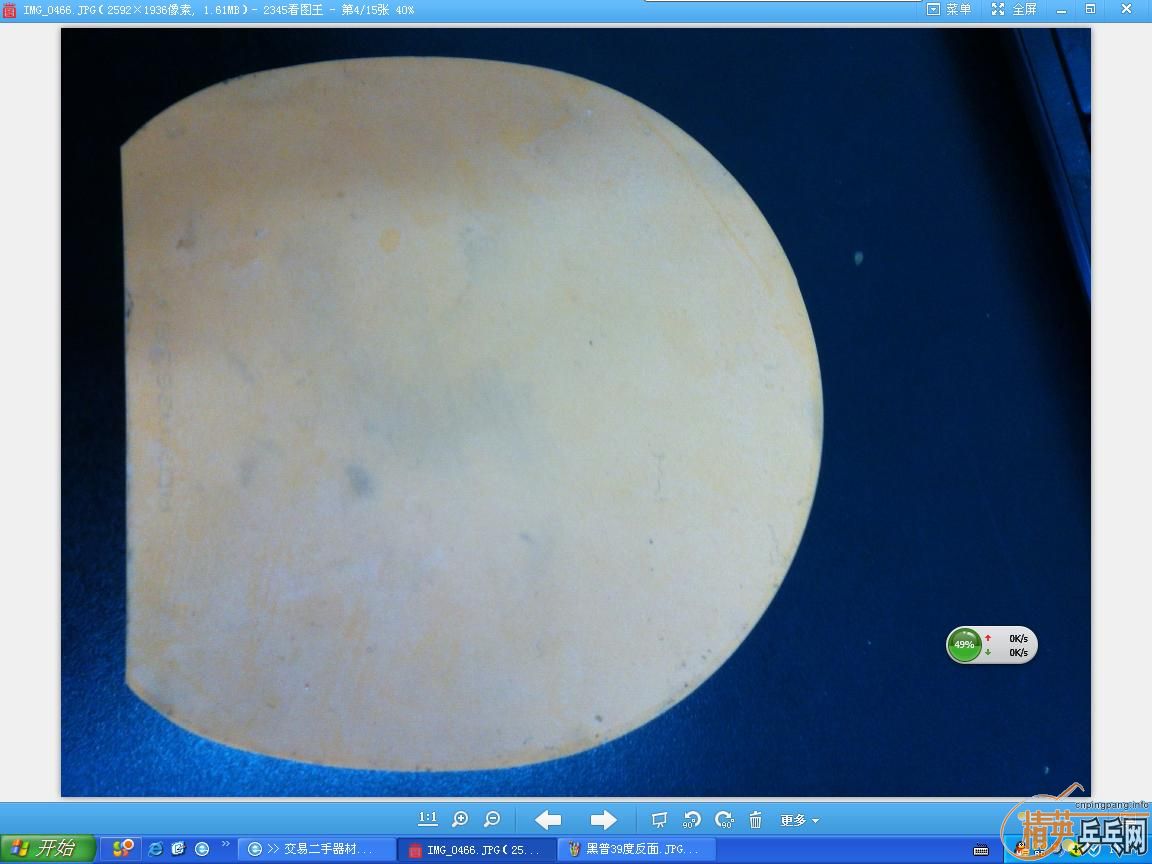Click the displayed paddle rubber photo
1152x864 pixels.
[x=470, y=410]
